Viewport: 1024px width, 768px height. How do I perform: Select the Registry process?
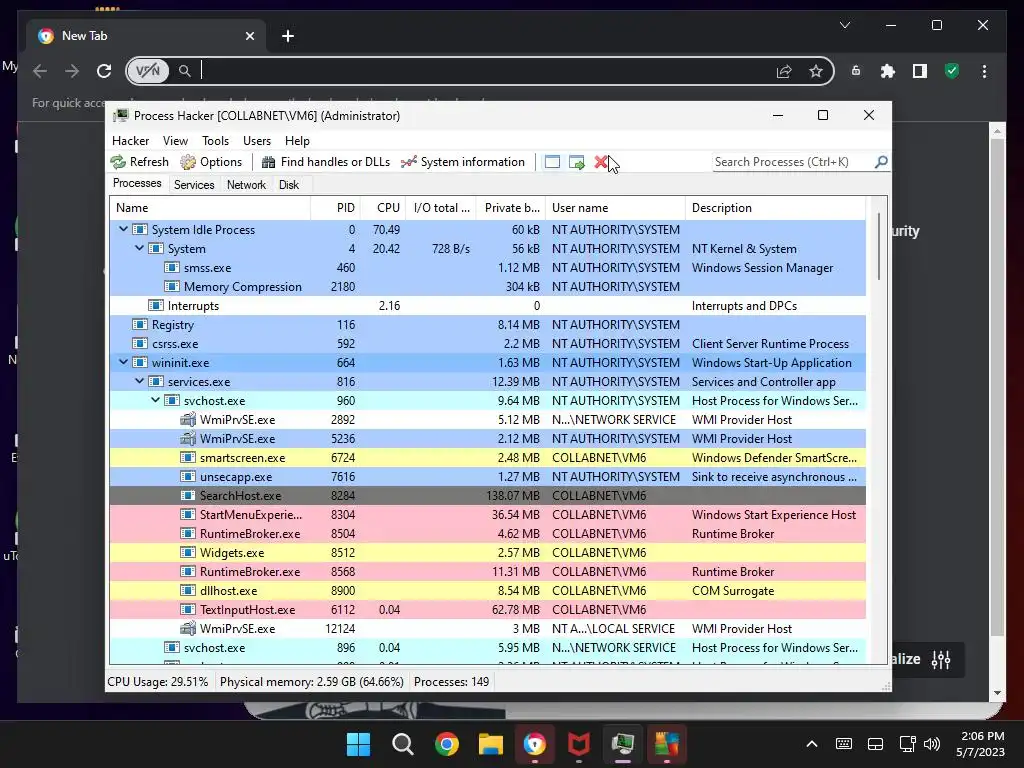coord(488,325)
